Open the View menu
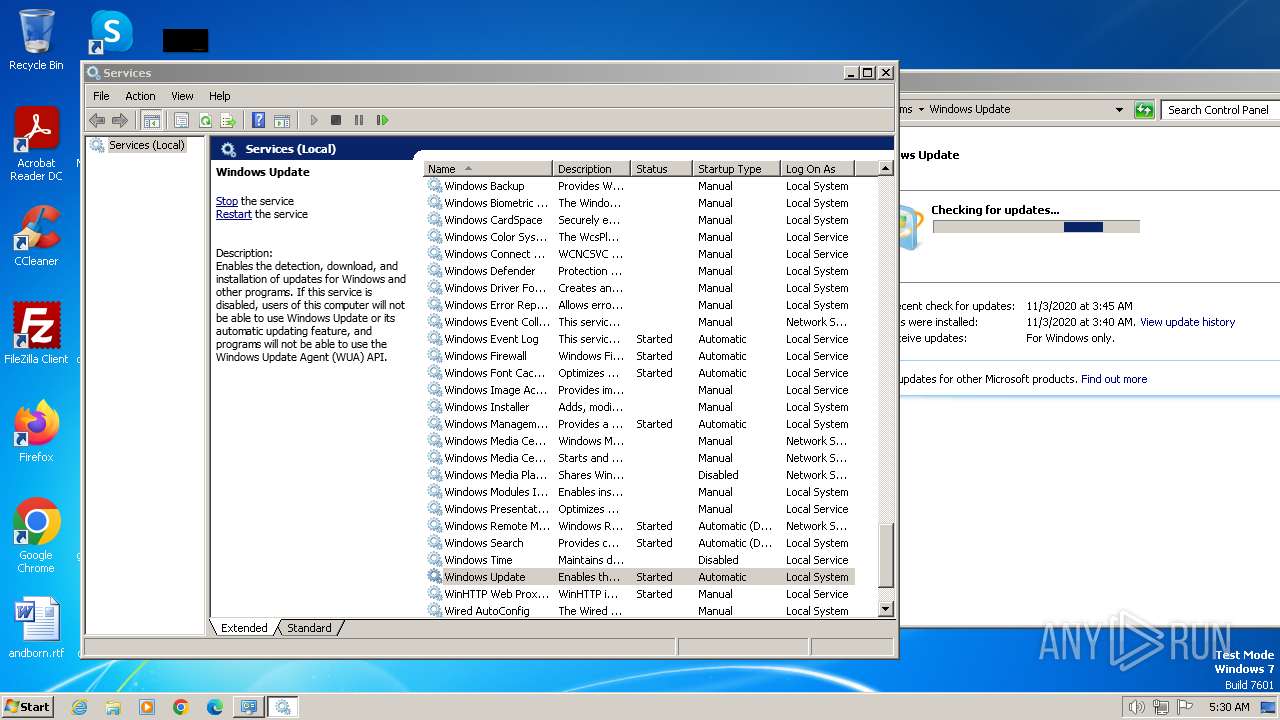Viewport: 1280px width, 720px height. pyautogui.click(x=182, y=96)
